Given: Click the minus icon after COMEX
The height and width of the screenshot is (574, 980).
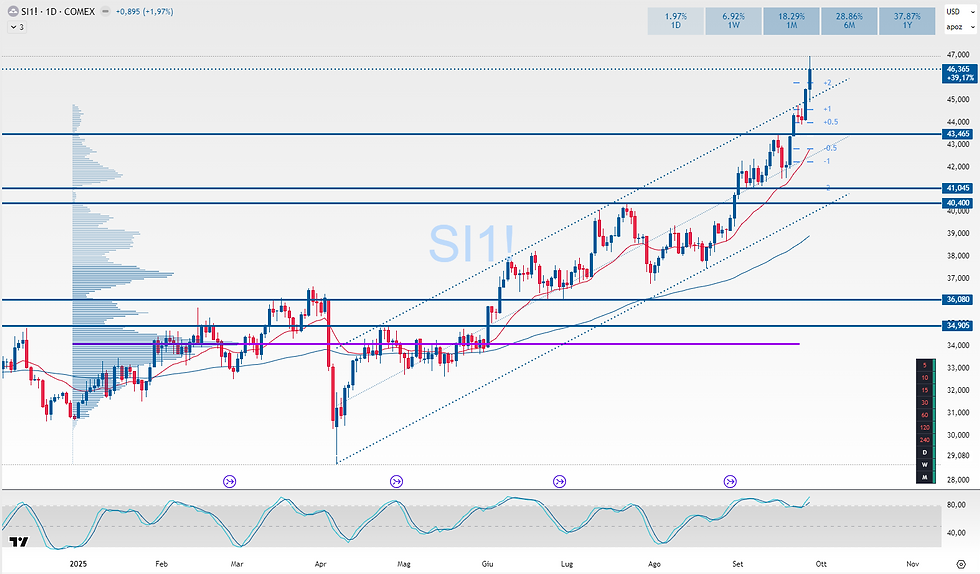Looking at the screenshot, I should click(106, 11).
